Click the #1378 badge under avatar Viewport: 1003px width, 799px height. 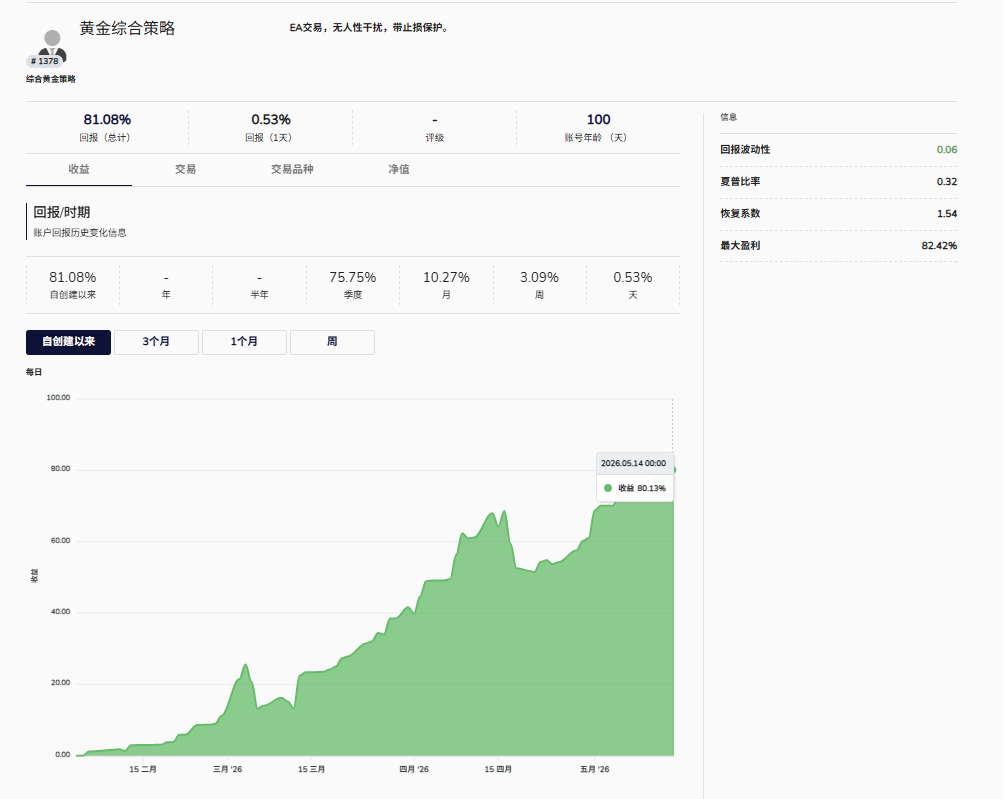45,61
